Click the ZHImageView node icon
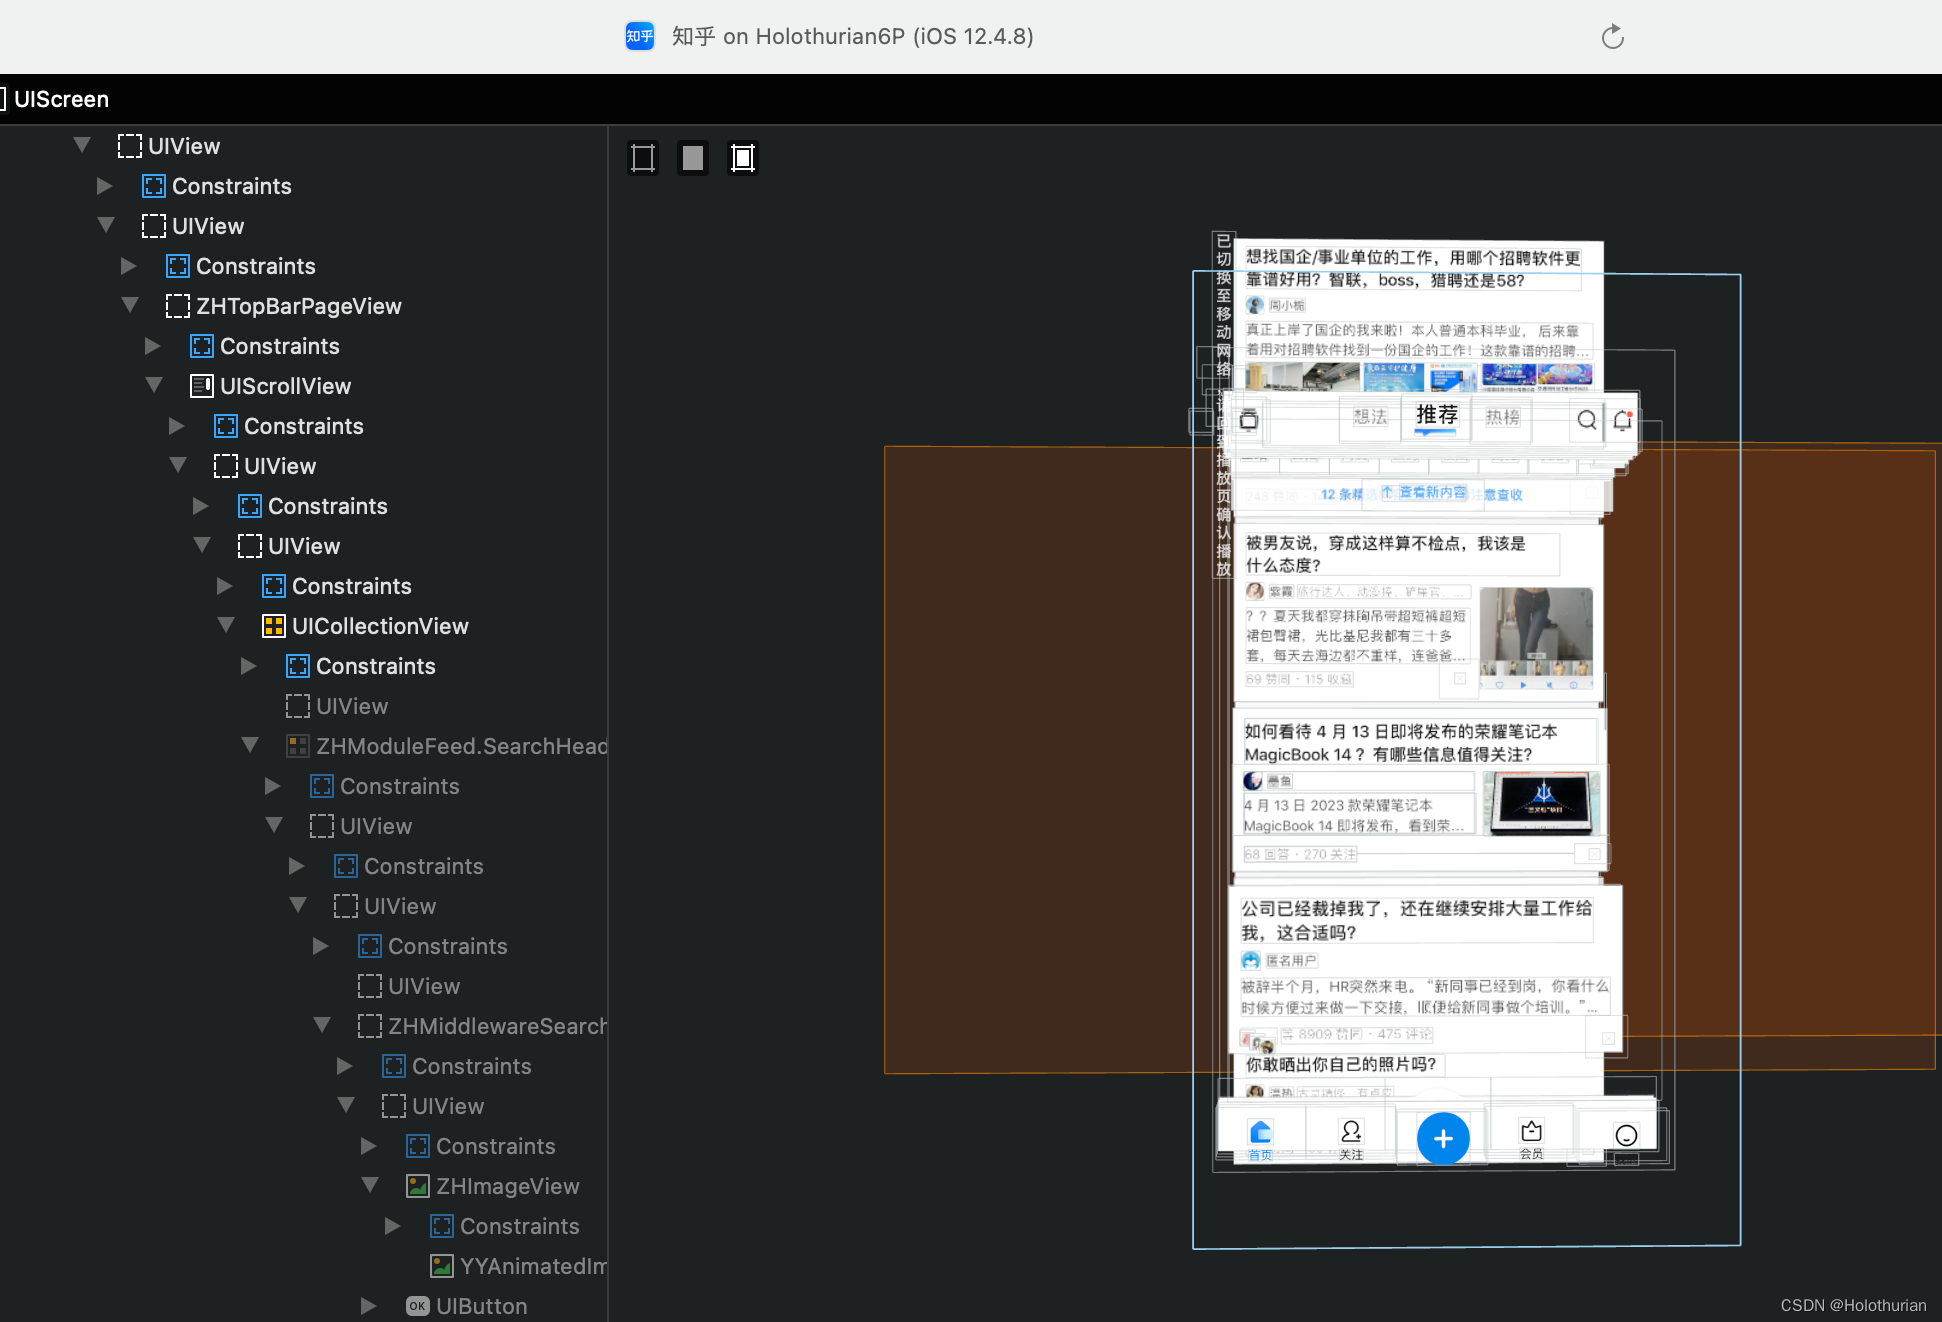This screenshot has height=1322, width=1942. (417, 1186)
